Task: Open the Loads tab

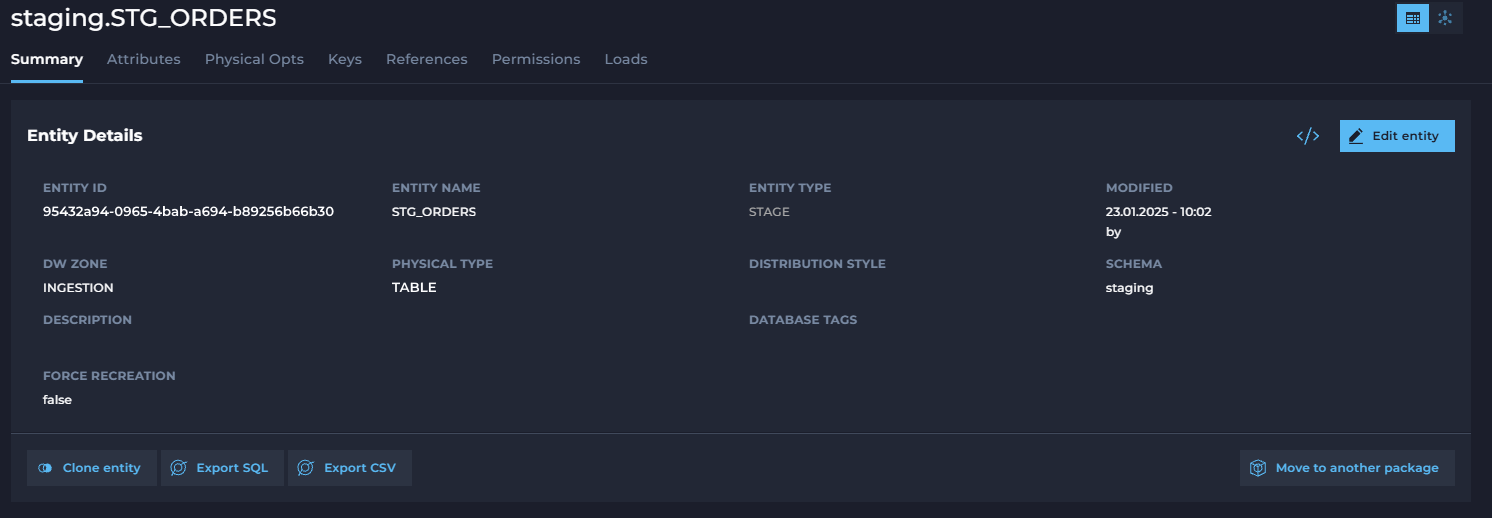Action: [x=626, y=59]
